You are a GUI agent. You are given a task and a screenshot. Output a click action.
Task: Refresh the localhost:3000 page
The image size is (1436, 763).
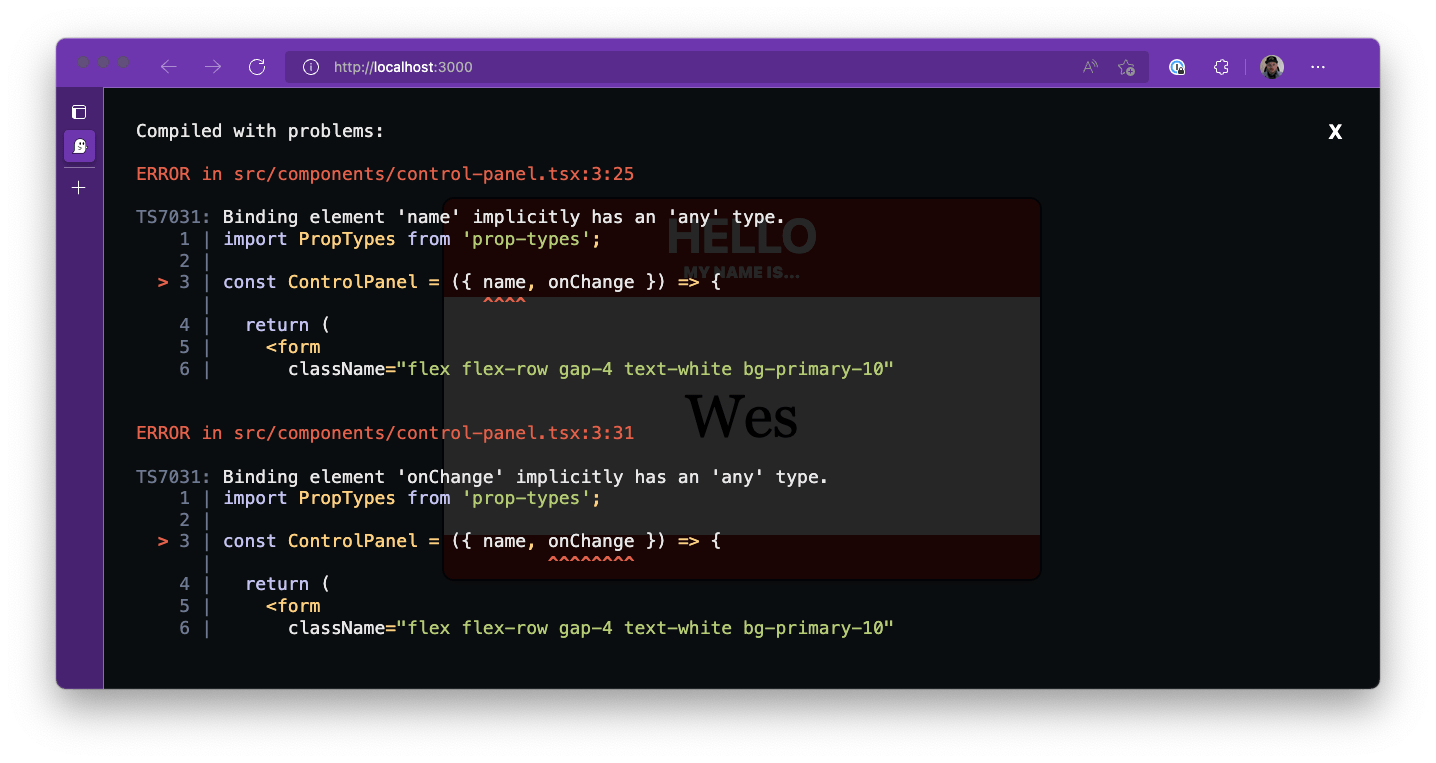[x=257, y=67]
